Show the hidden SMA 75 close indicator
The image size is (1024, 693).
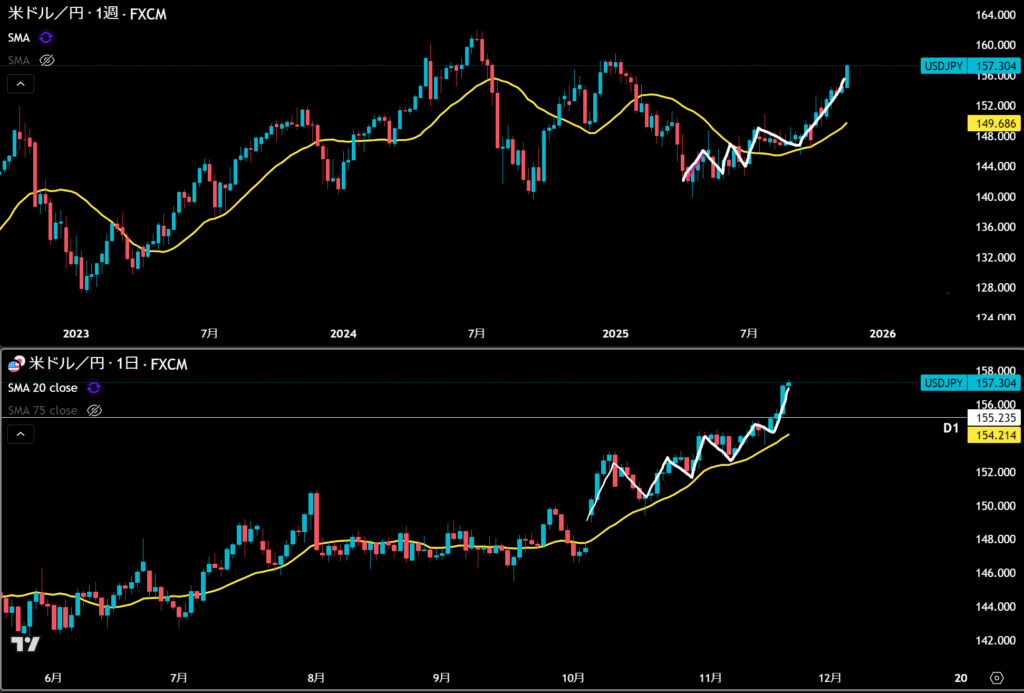[94, 410]
